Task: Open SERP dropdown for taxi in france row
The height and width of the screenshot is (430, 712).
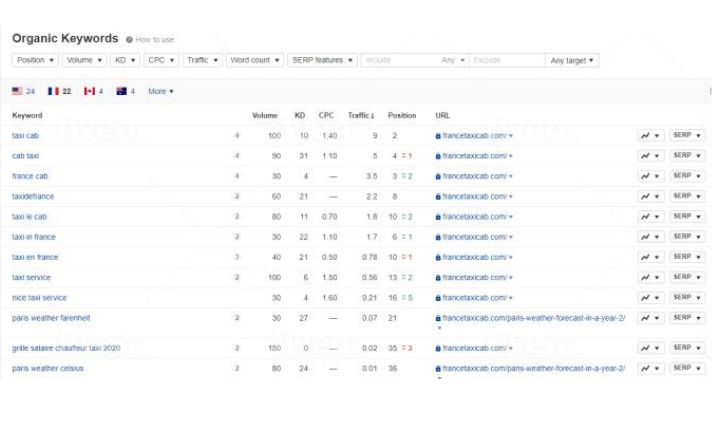Action: click(x=687, y=237)
